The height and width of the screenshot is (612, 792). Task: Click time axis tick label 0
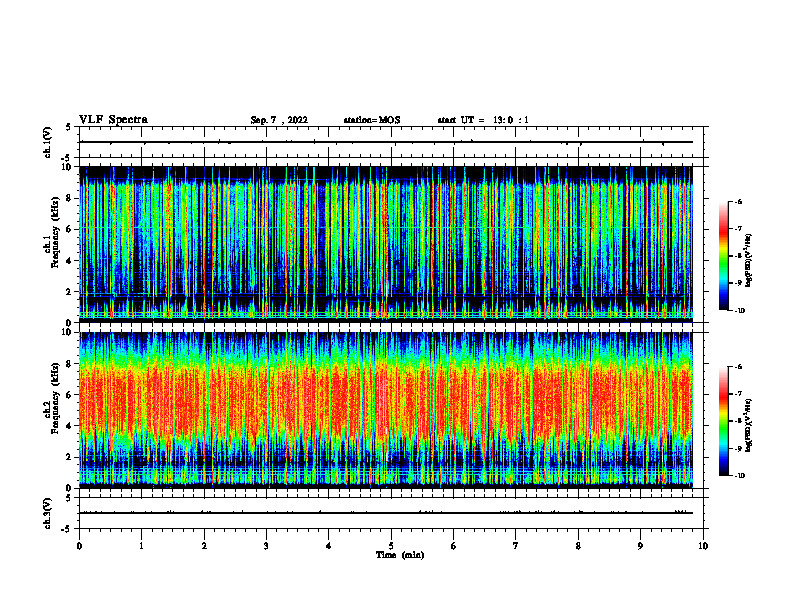pyautogui.click(x=79, y=546)
